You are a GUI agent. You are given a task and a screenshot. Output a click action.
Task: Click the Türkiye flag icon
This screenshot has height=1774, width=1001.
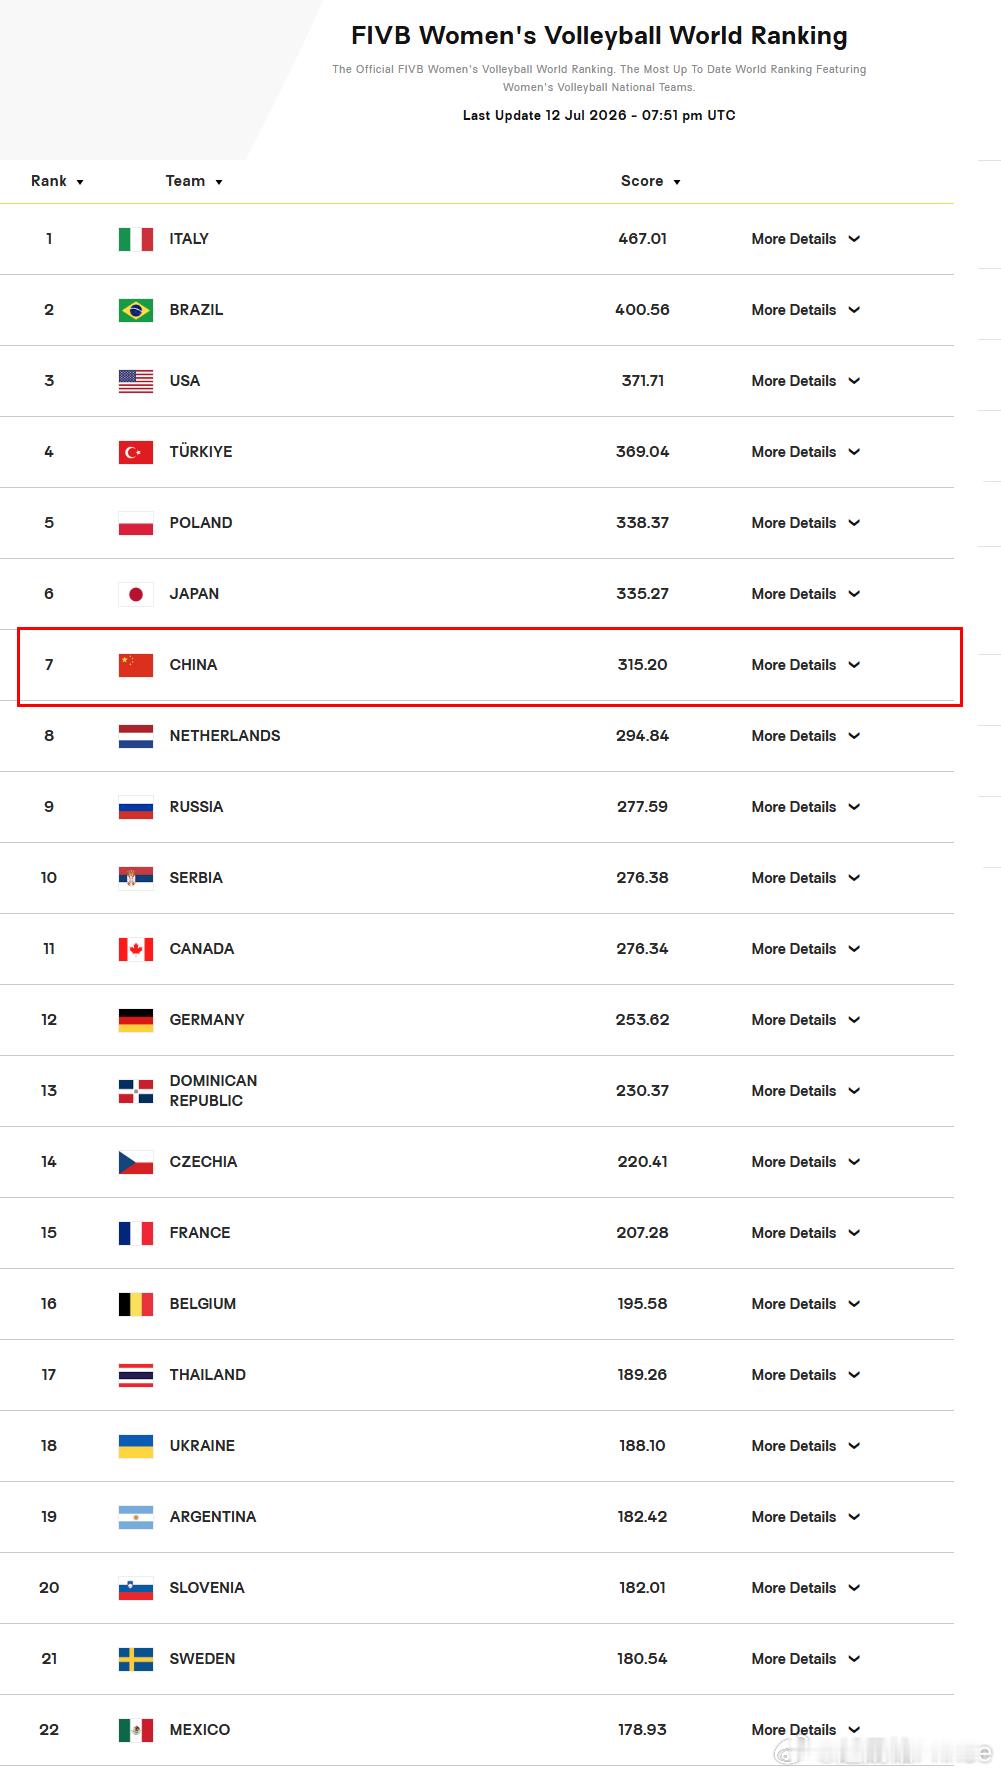tap(136, 452)
